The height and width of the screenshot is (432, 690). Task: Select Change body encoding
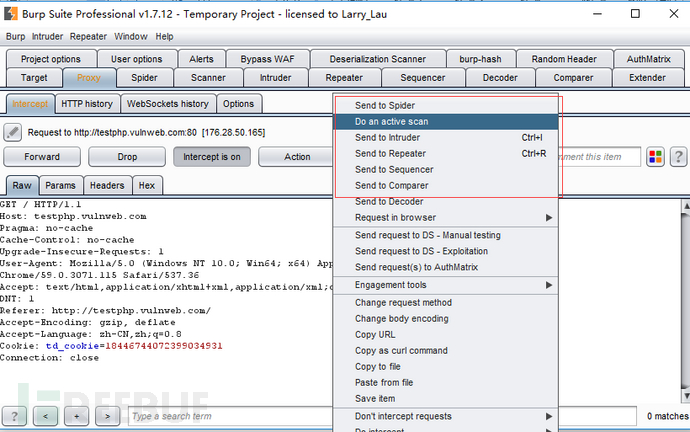(445, 319)
